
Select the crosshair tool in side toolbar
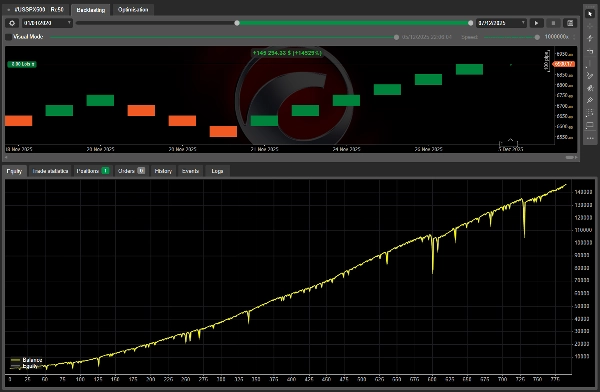590,26
